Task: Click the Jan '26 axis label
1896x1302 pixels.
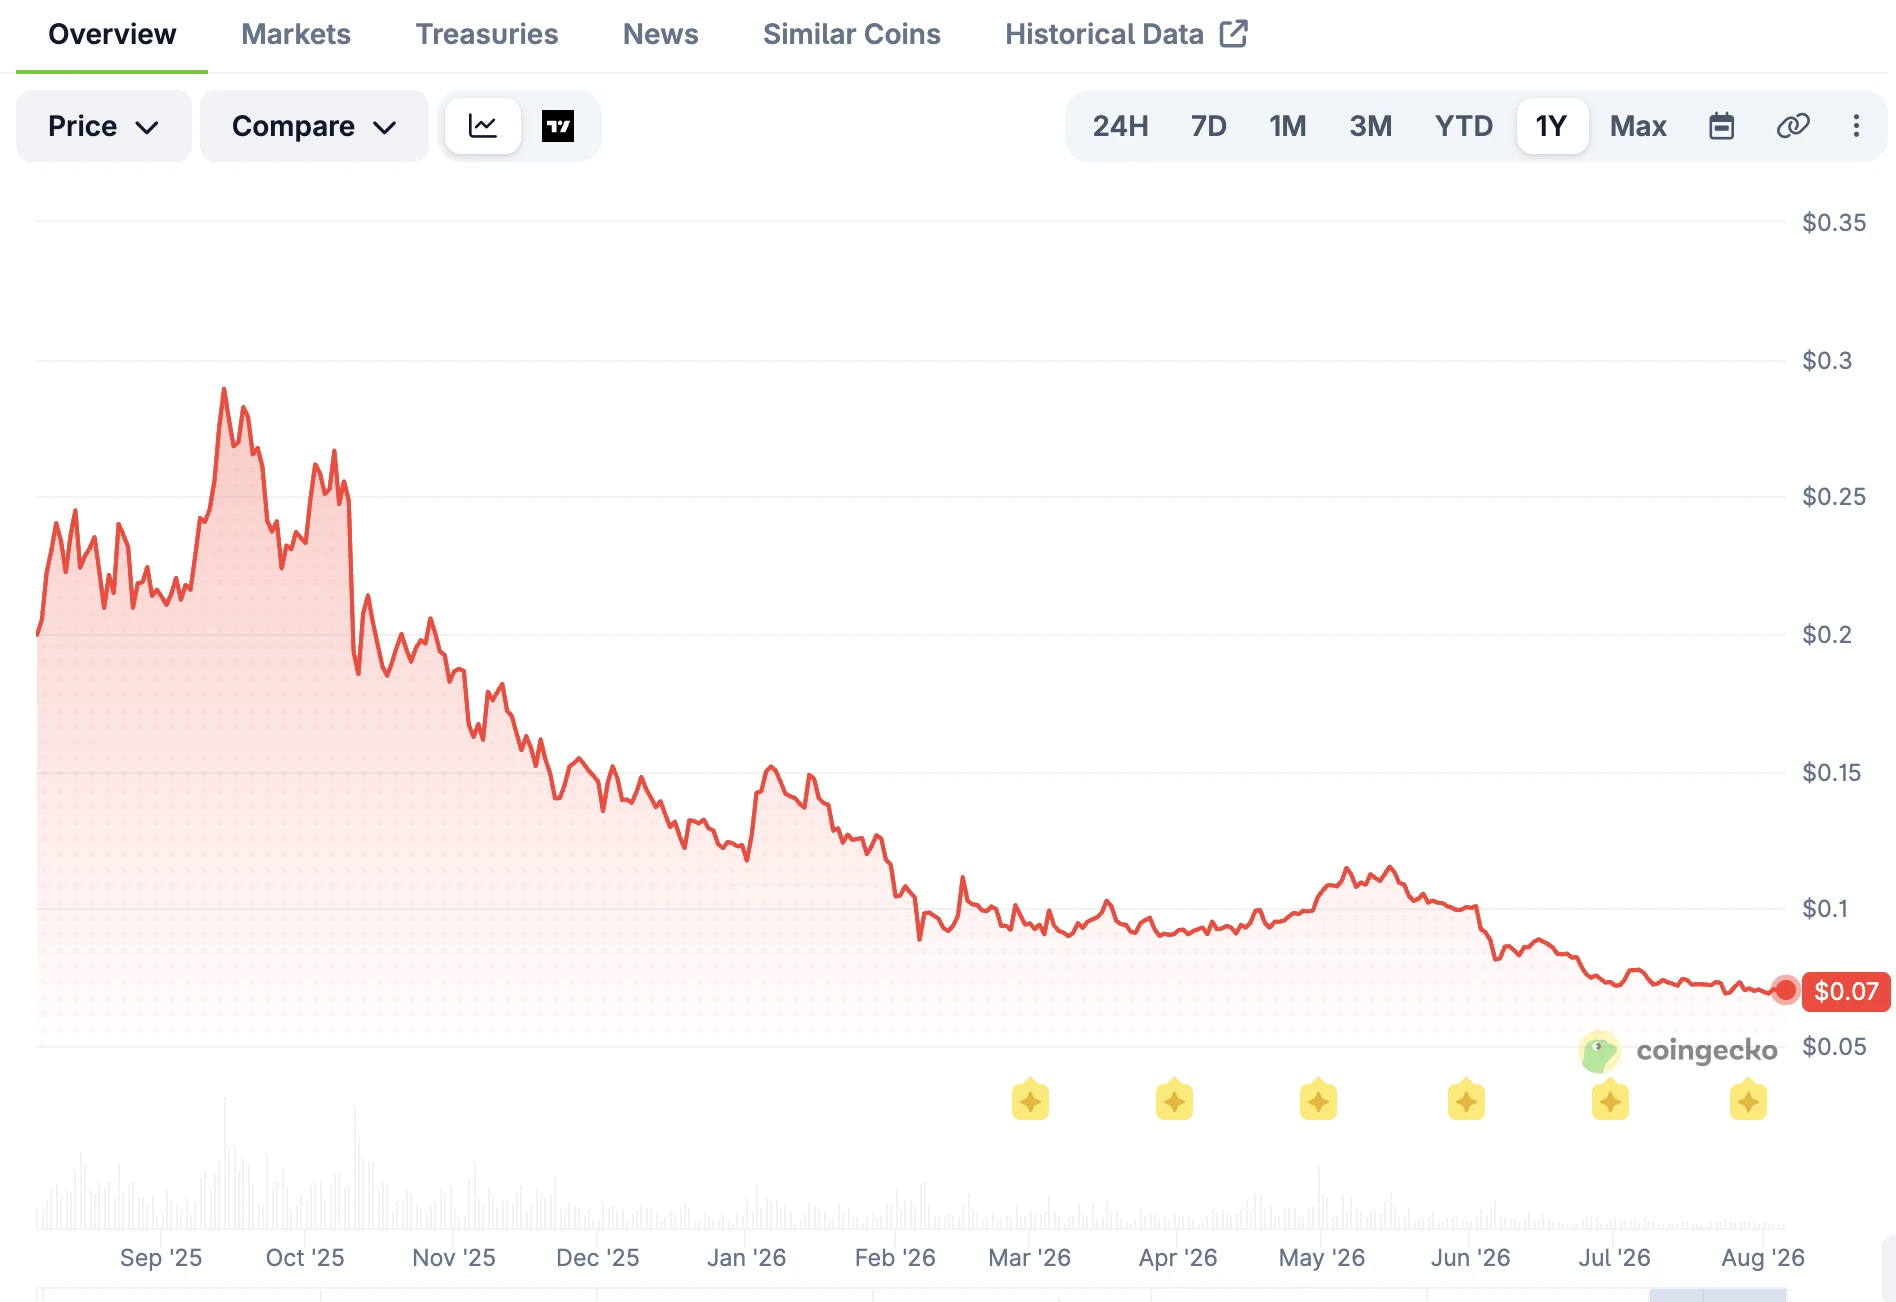Action: coord(747,1258)
